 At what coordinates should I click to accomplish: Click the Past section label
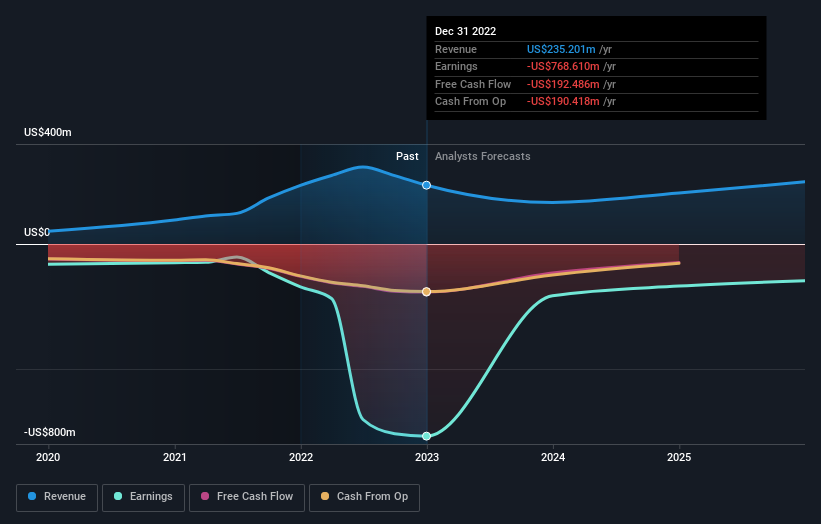click(407, 156)
